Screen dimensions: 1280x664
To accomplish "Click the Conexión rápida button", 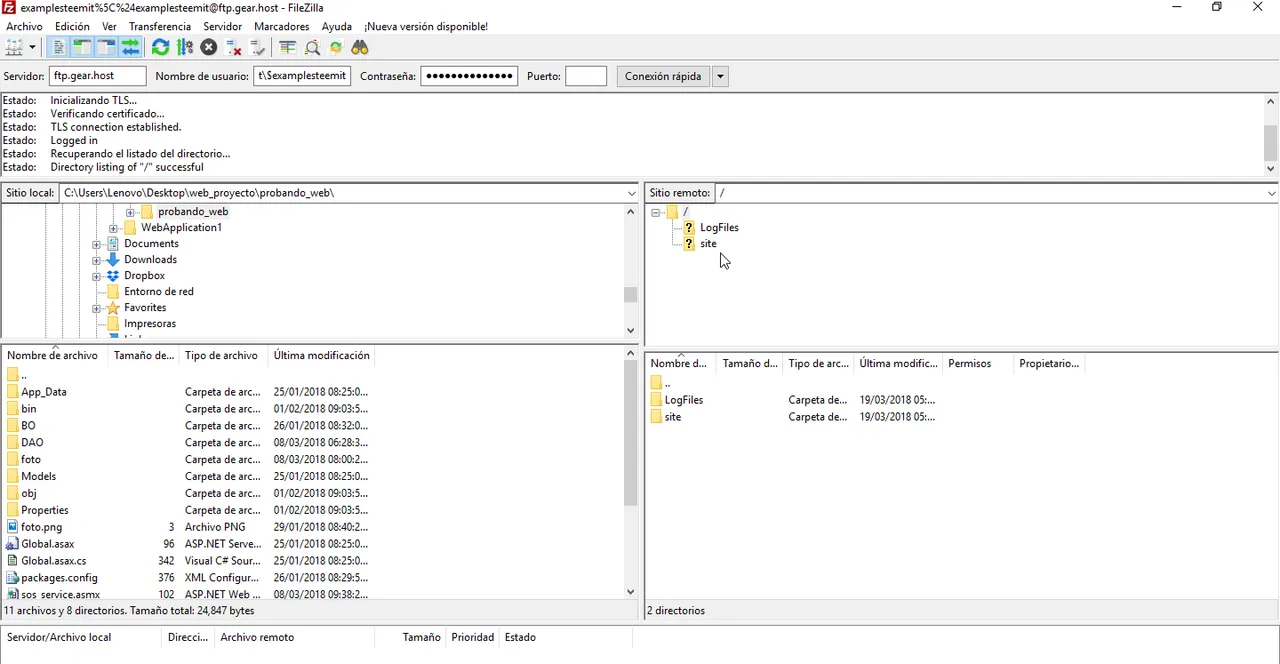I will pos(663,76).
